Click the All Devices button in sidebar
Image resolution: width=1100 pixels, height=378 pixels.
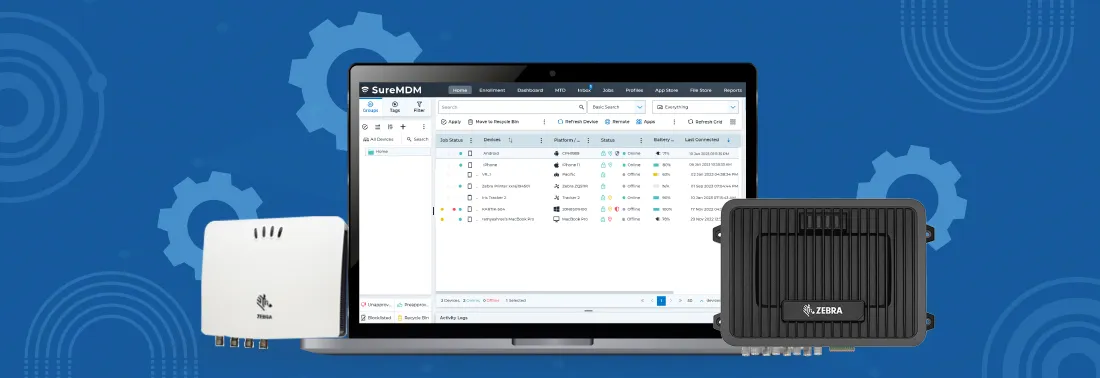click(377, 139)
